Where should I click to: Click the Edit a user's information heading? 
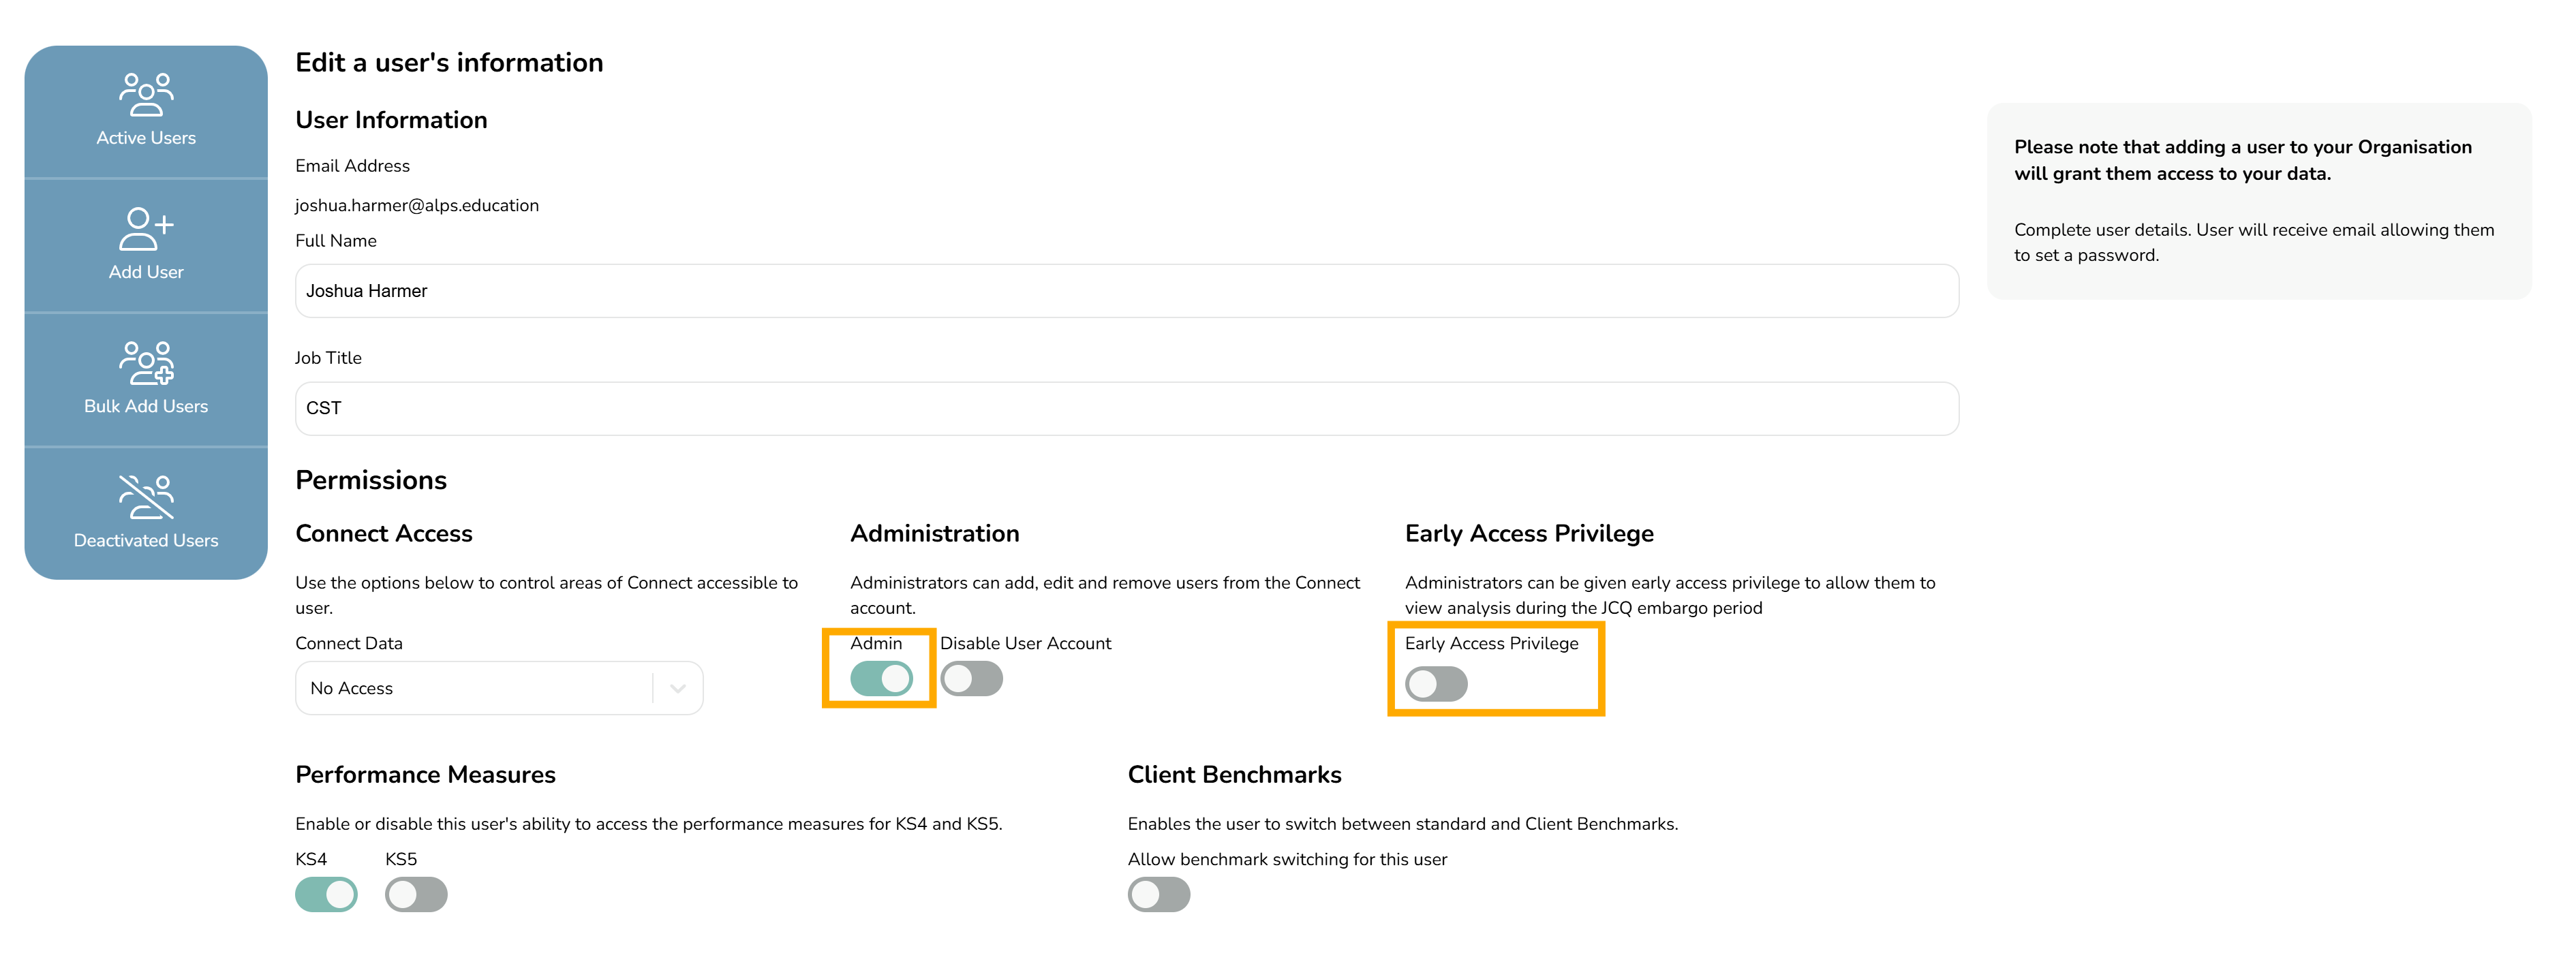click(449, 62)
